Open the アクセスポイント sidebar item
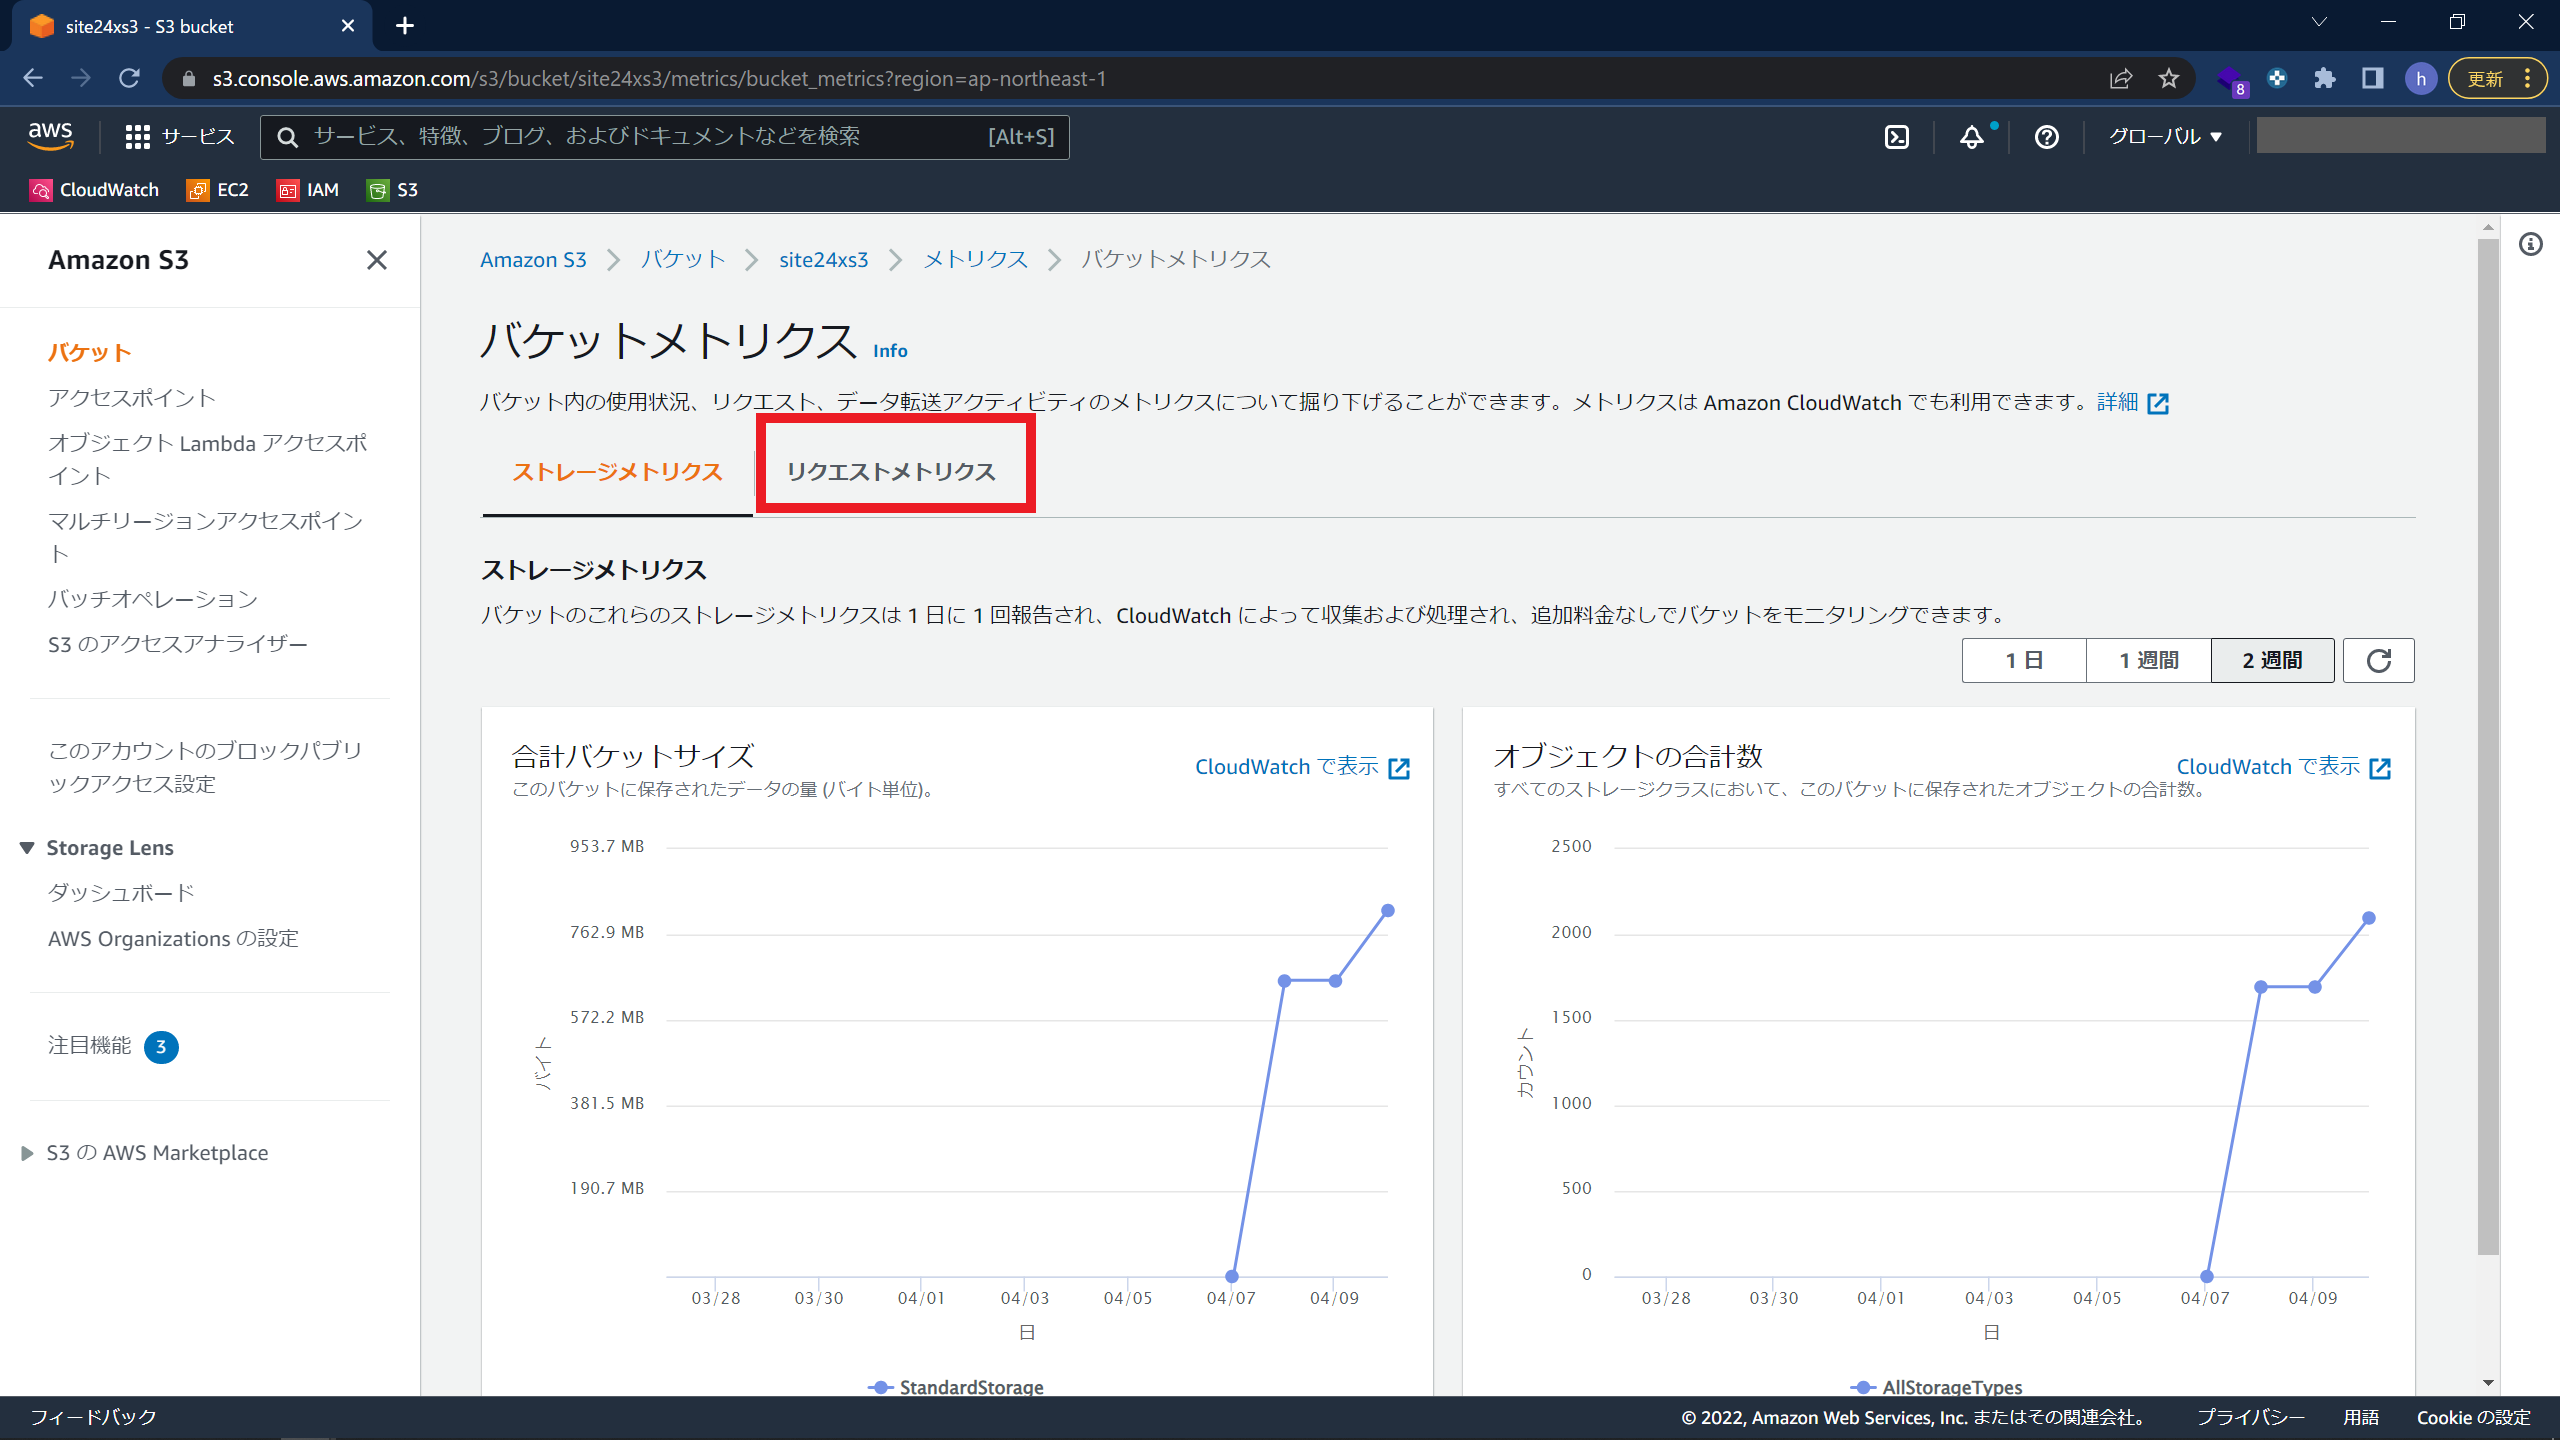Screen dimensions: 2560x1440 coord(132,398)
